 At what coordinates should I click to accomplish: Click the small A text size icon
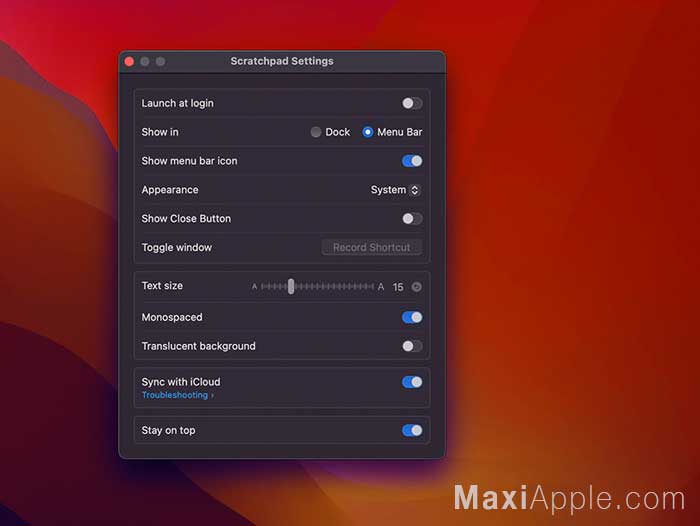point(254,287)
